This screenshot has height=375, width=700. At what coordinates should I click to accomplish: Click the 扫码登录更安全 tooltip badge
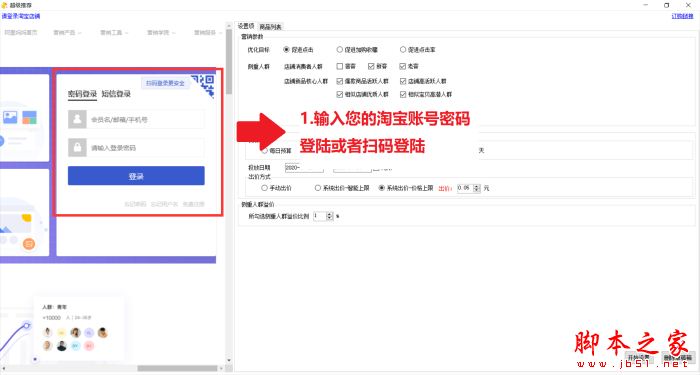[x=165, y=83]
